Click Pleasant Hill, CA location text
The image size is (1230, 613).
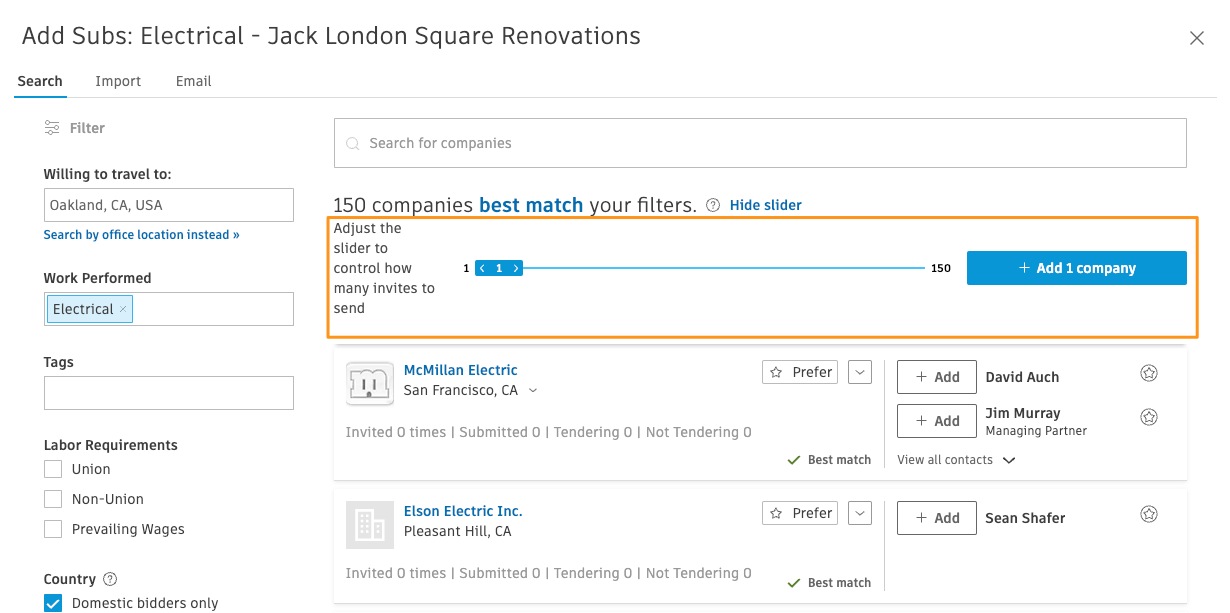coord(457,531)
